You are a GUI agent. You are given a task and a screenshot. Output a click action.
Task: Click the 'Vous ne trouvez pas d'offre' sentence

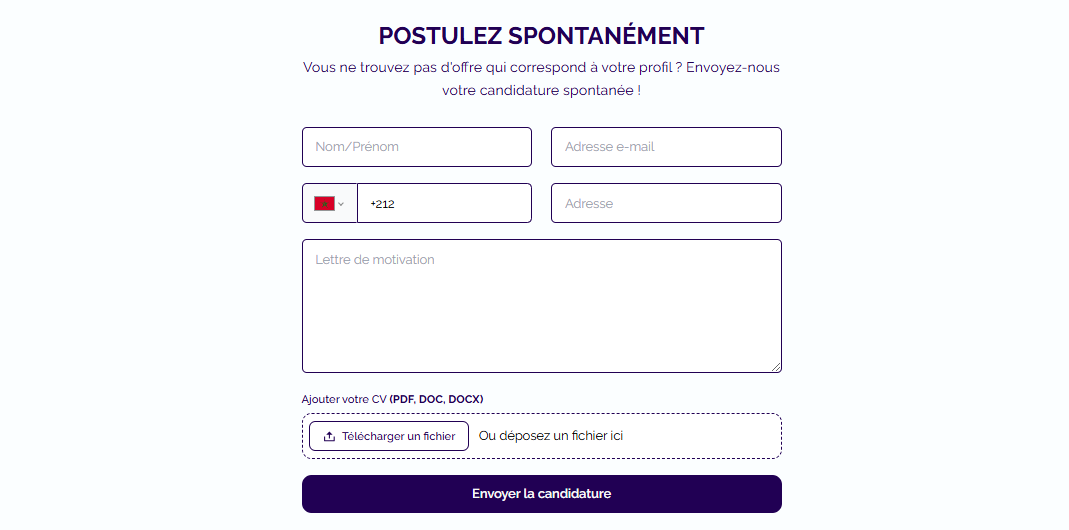pos(541,68)
